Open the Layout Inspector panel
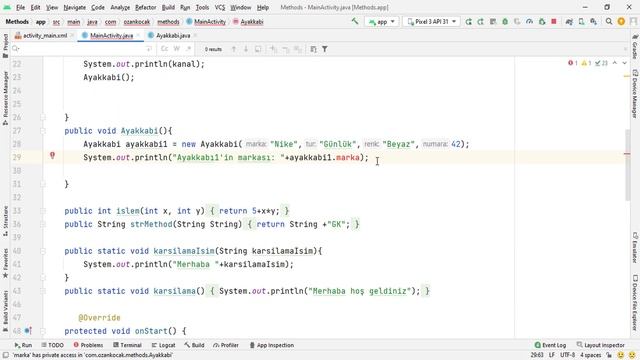This screenshot has width=640, height=360. click(600, 345)
